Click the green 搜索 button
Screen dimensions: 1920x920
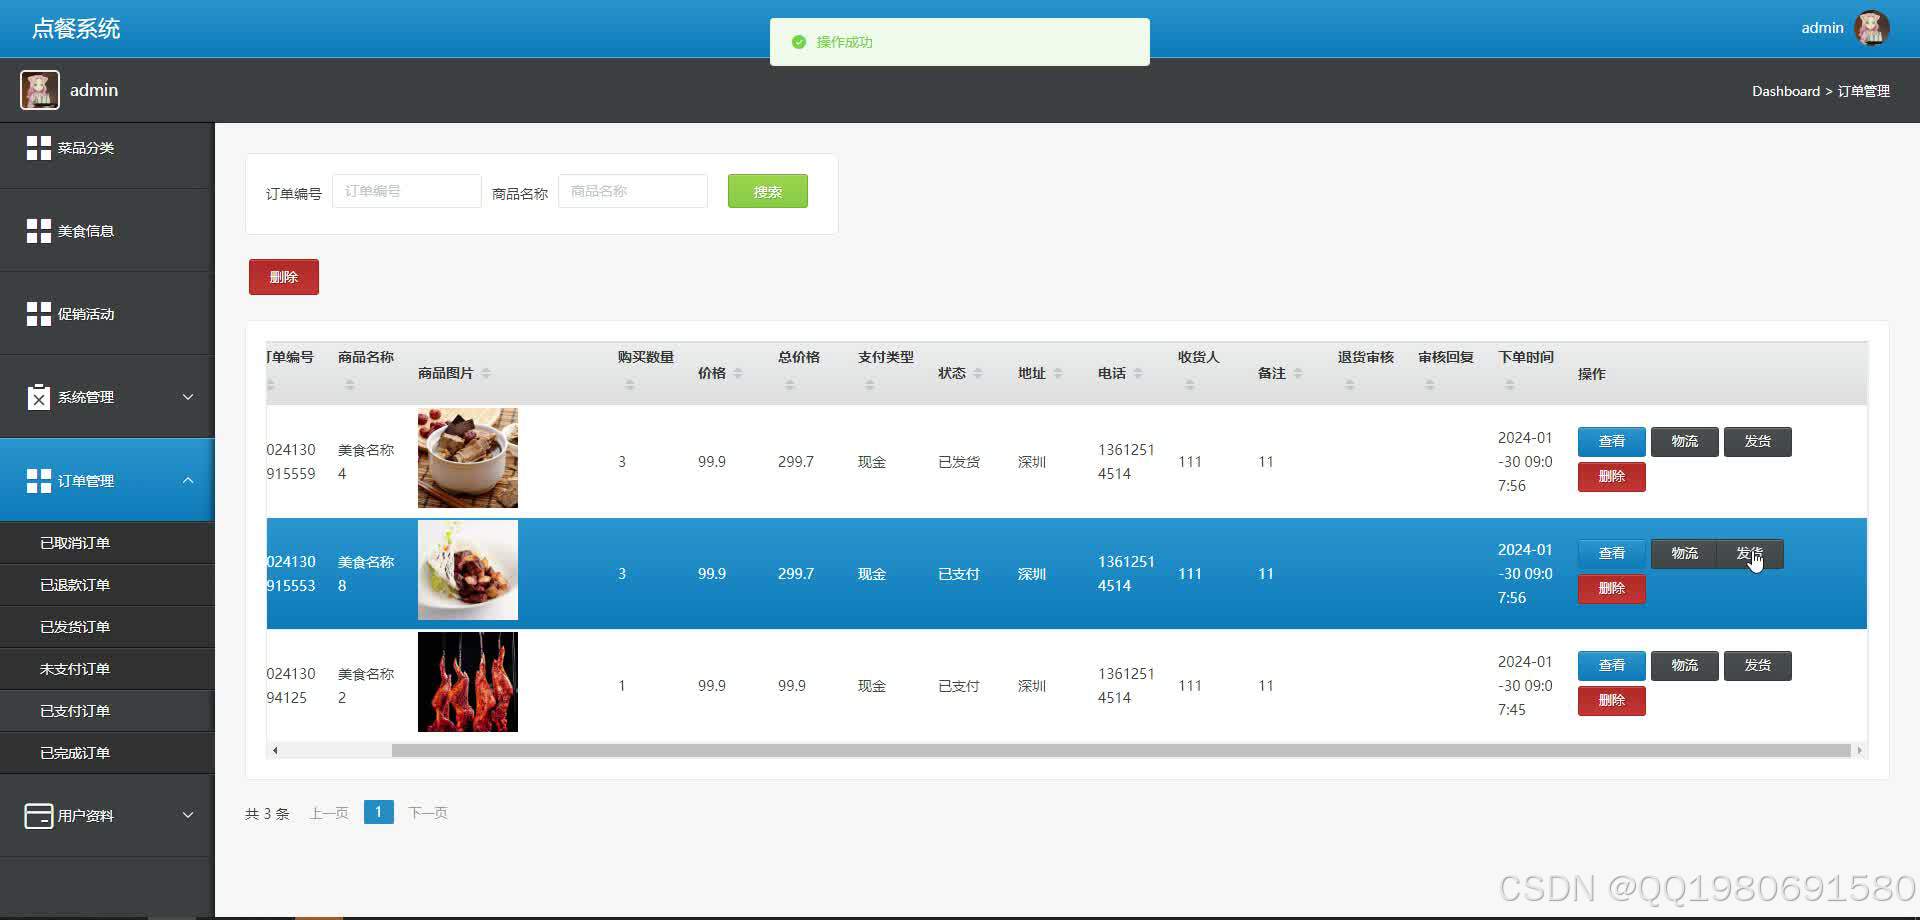click(x=768, y=191)
